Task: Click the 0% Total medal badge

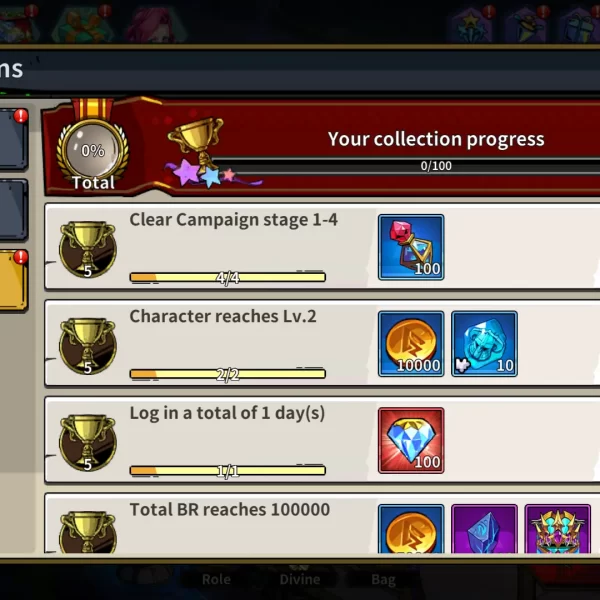Action: point(93,153)
